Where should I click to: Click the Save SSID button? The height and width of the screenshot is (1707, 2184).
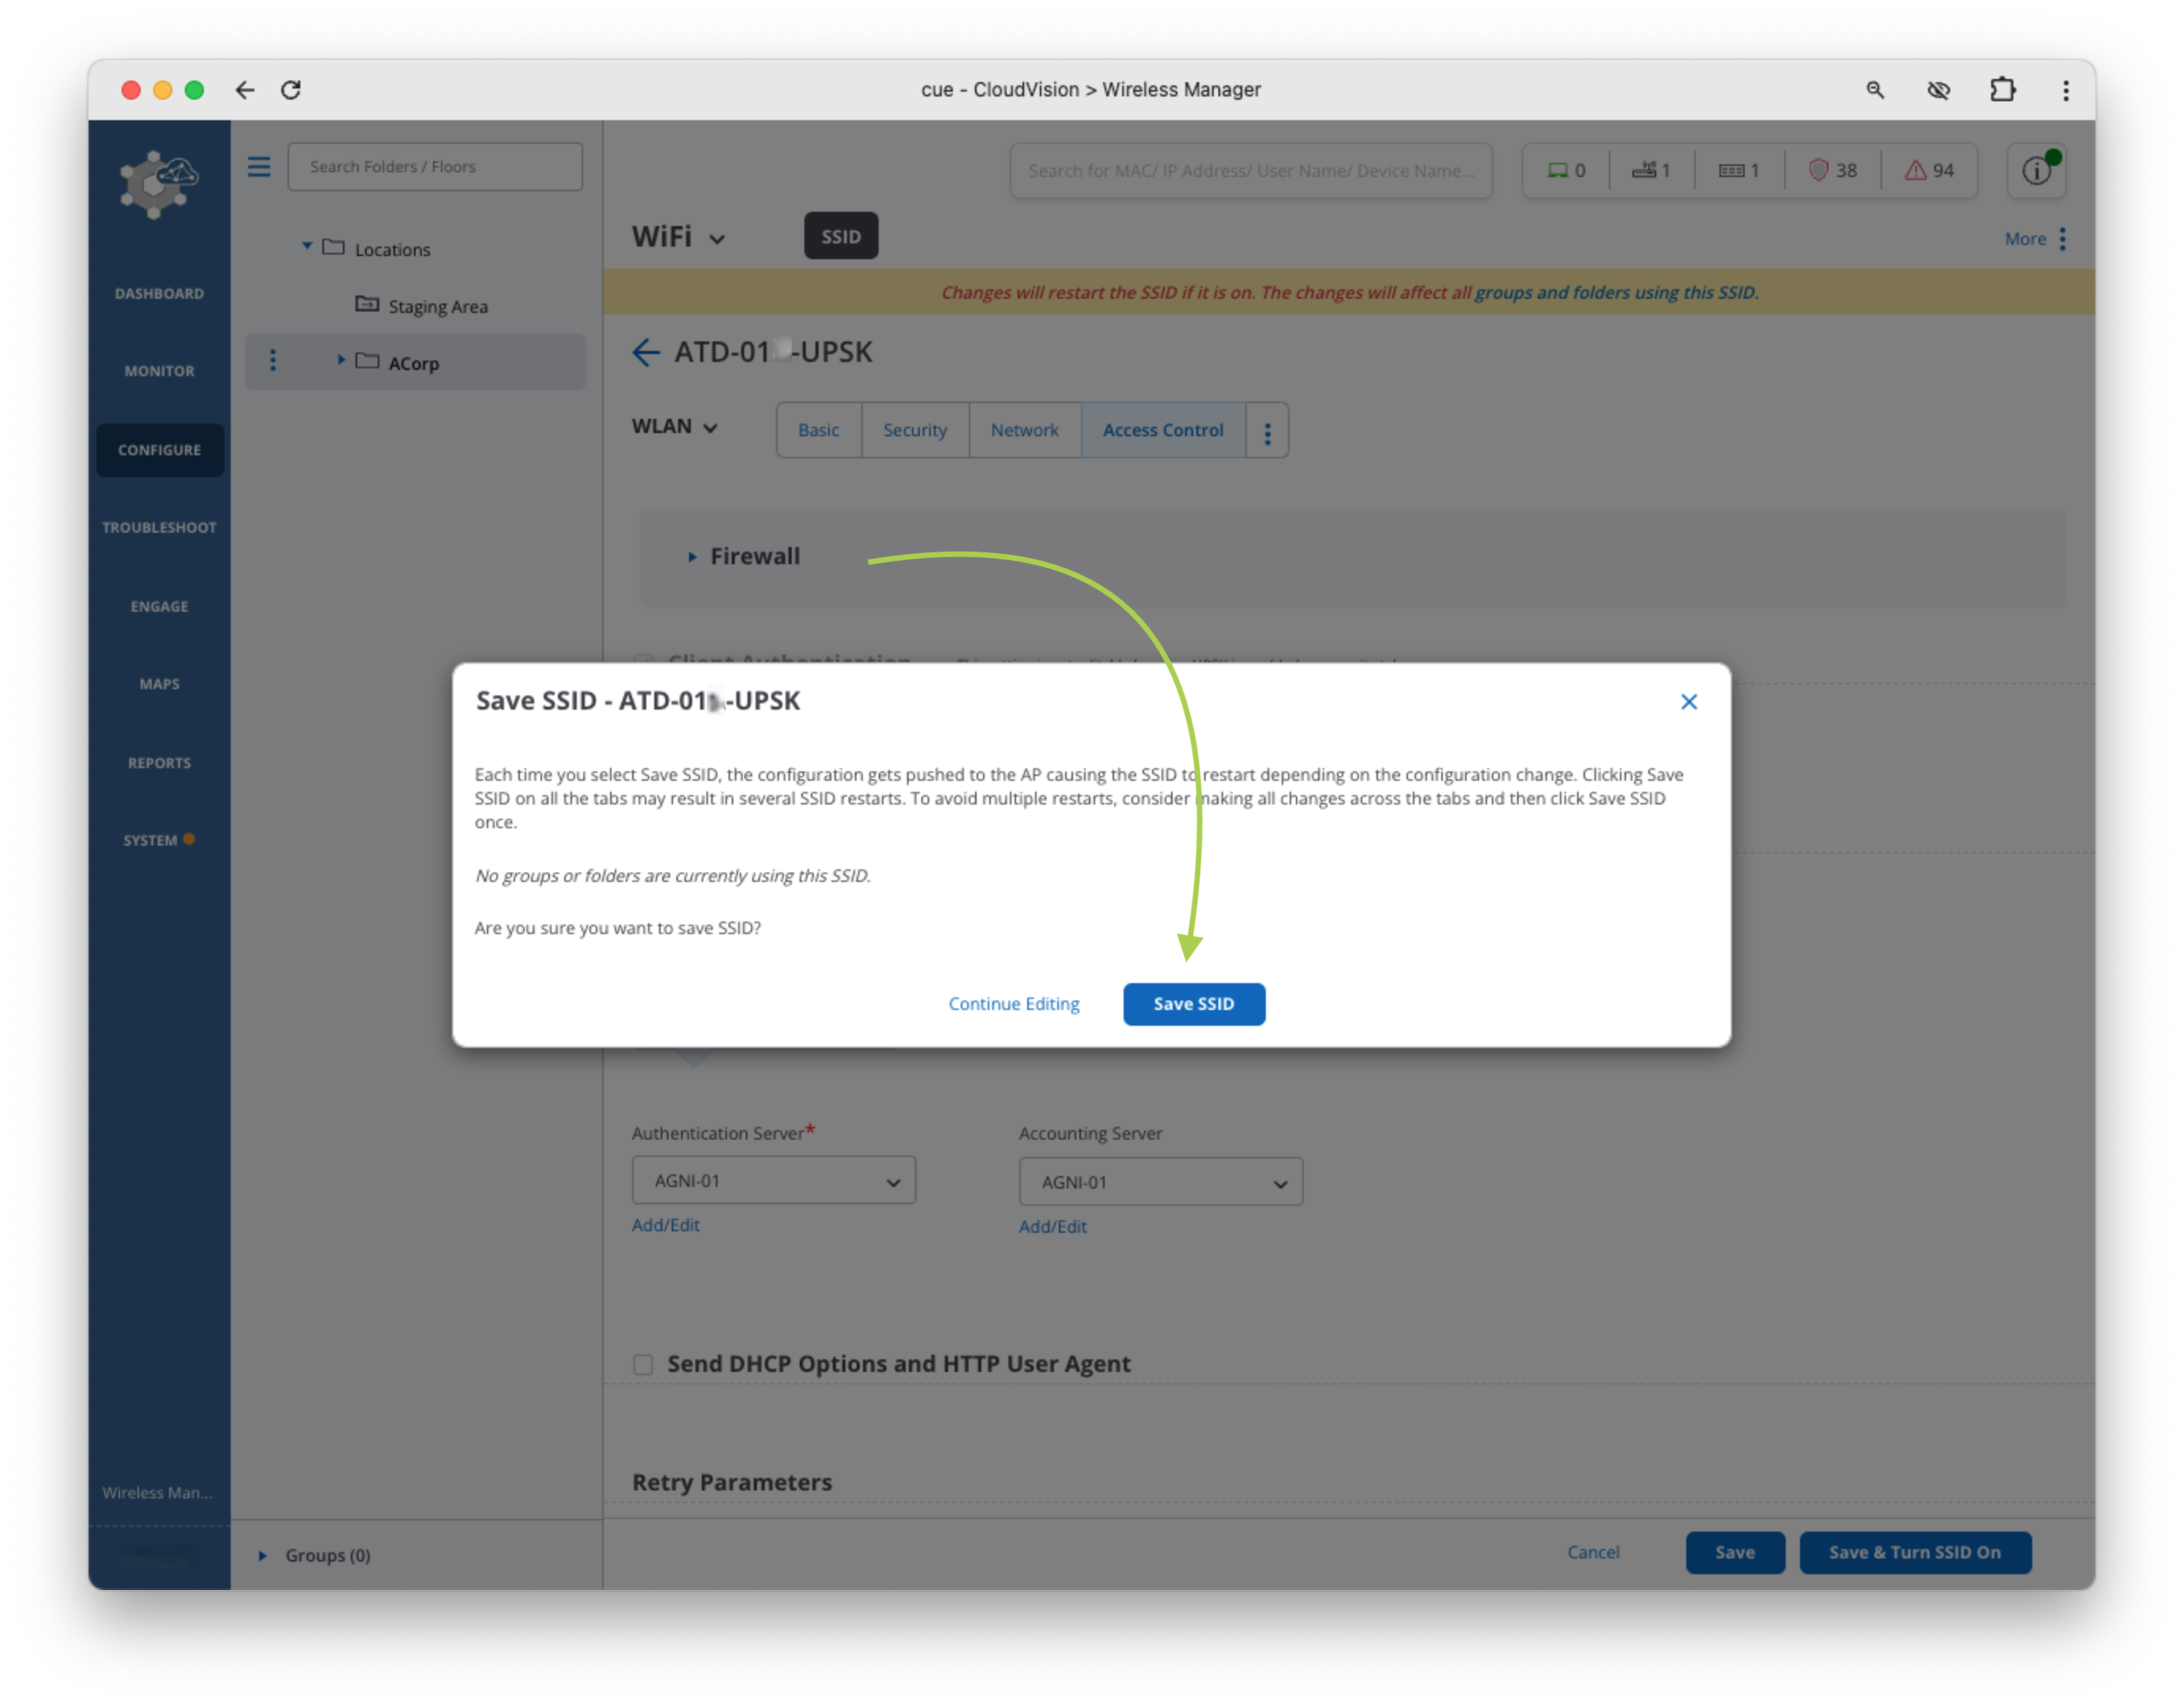1193,1003
